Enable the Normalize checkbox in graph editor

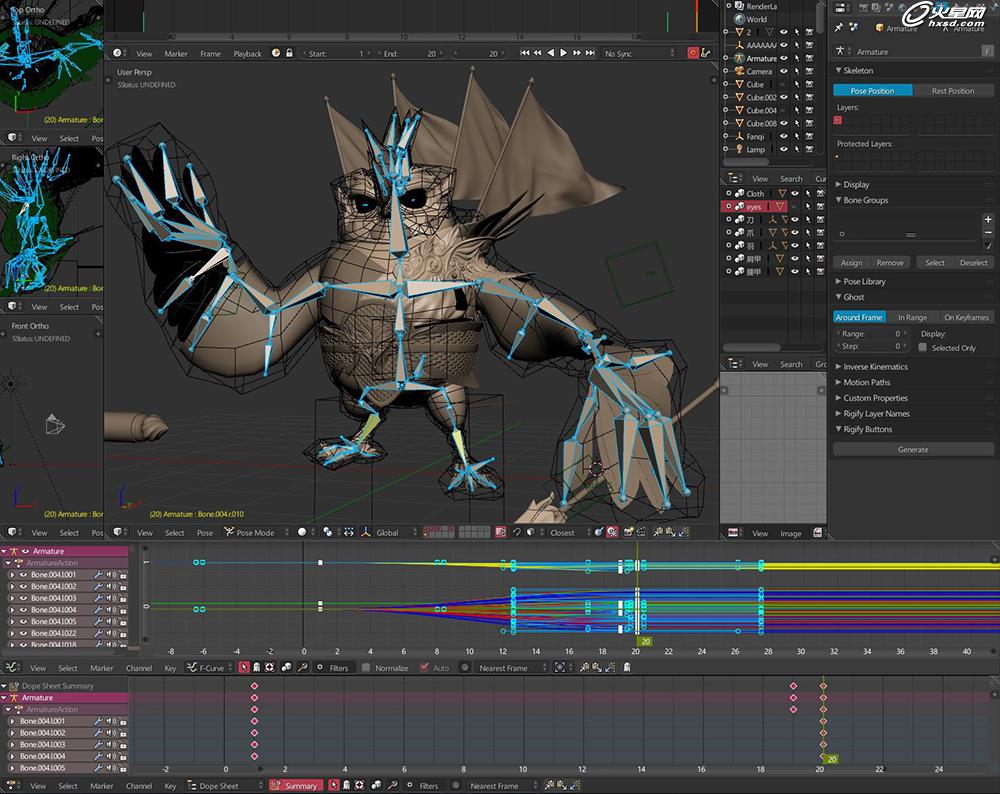coord(366,668)
